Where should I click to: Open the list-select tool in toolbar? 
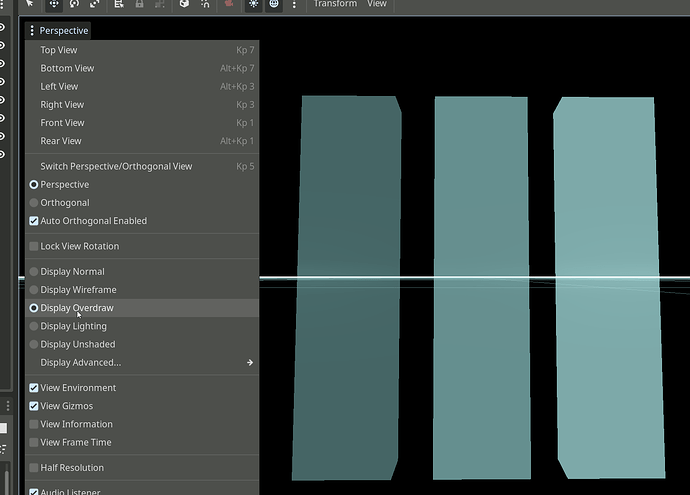(x=119, y=4)
